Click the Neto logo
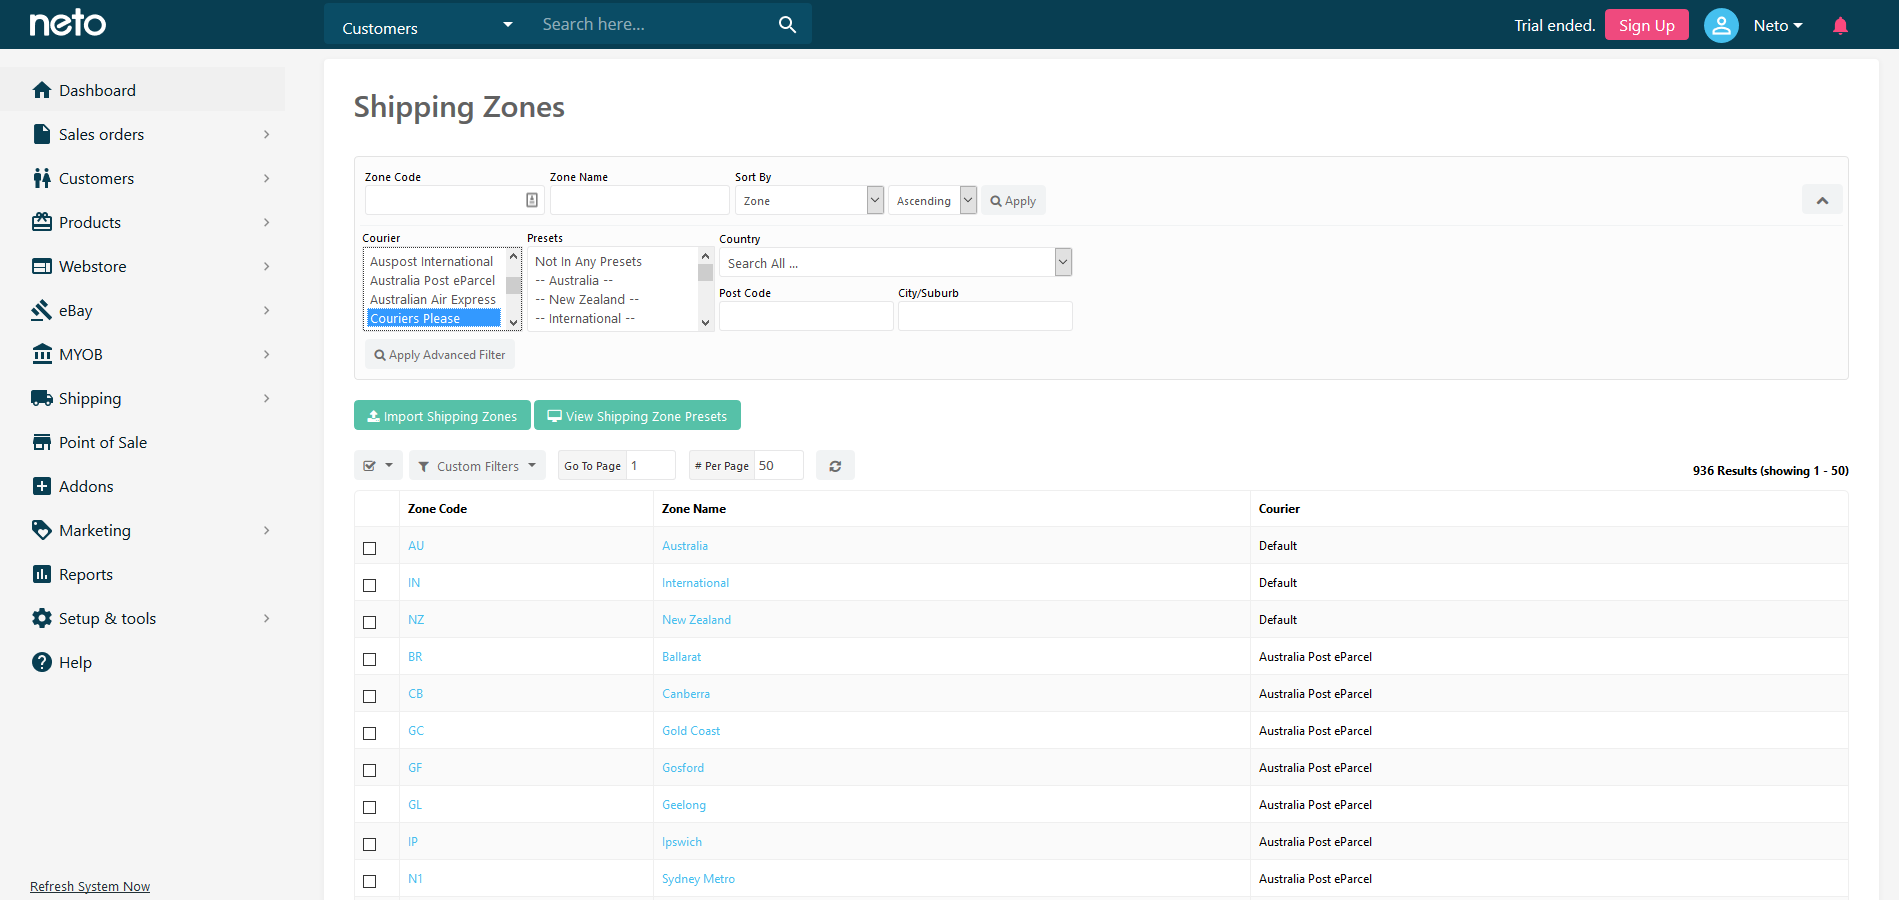The width and height of the screenshot is (1899, 900). tap(67, 23)
